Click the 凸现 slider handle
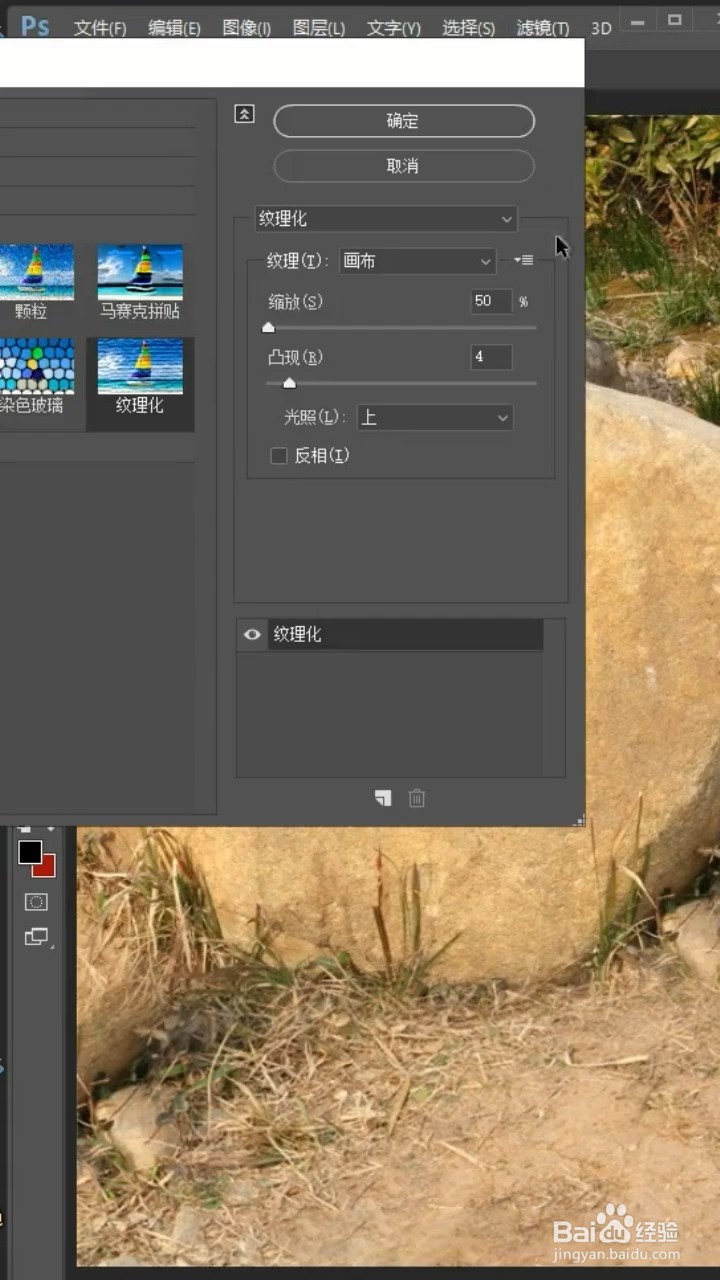720x1280 pixels. click(289, 383)
